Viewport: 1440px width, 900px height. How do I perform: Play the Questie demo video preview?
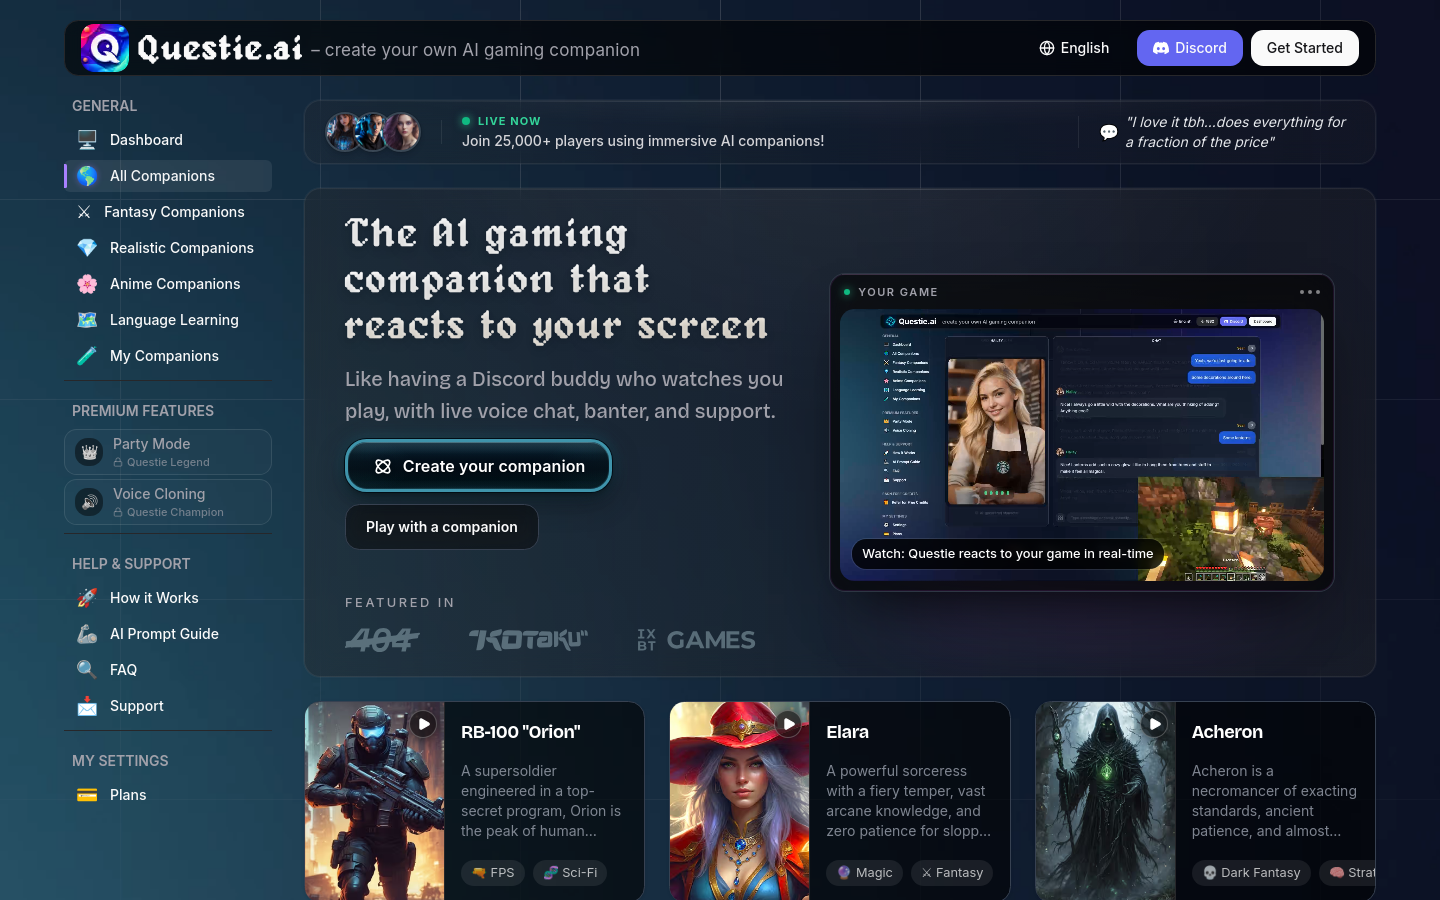click(x=1082, y=445)
